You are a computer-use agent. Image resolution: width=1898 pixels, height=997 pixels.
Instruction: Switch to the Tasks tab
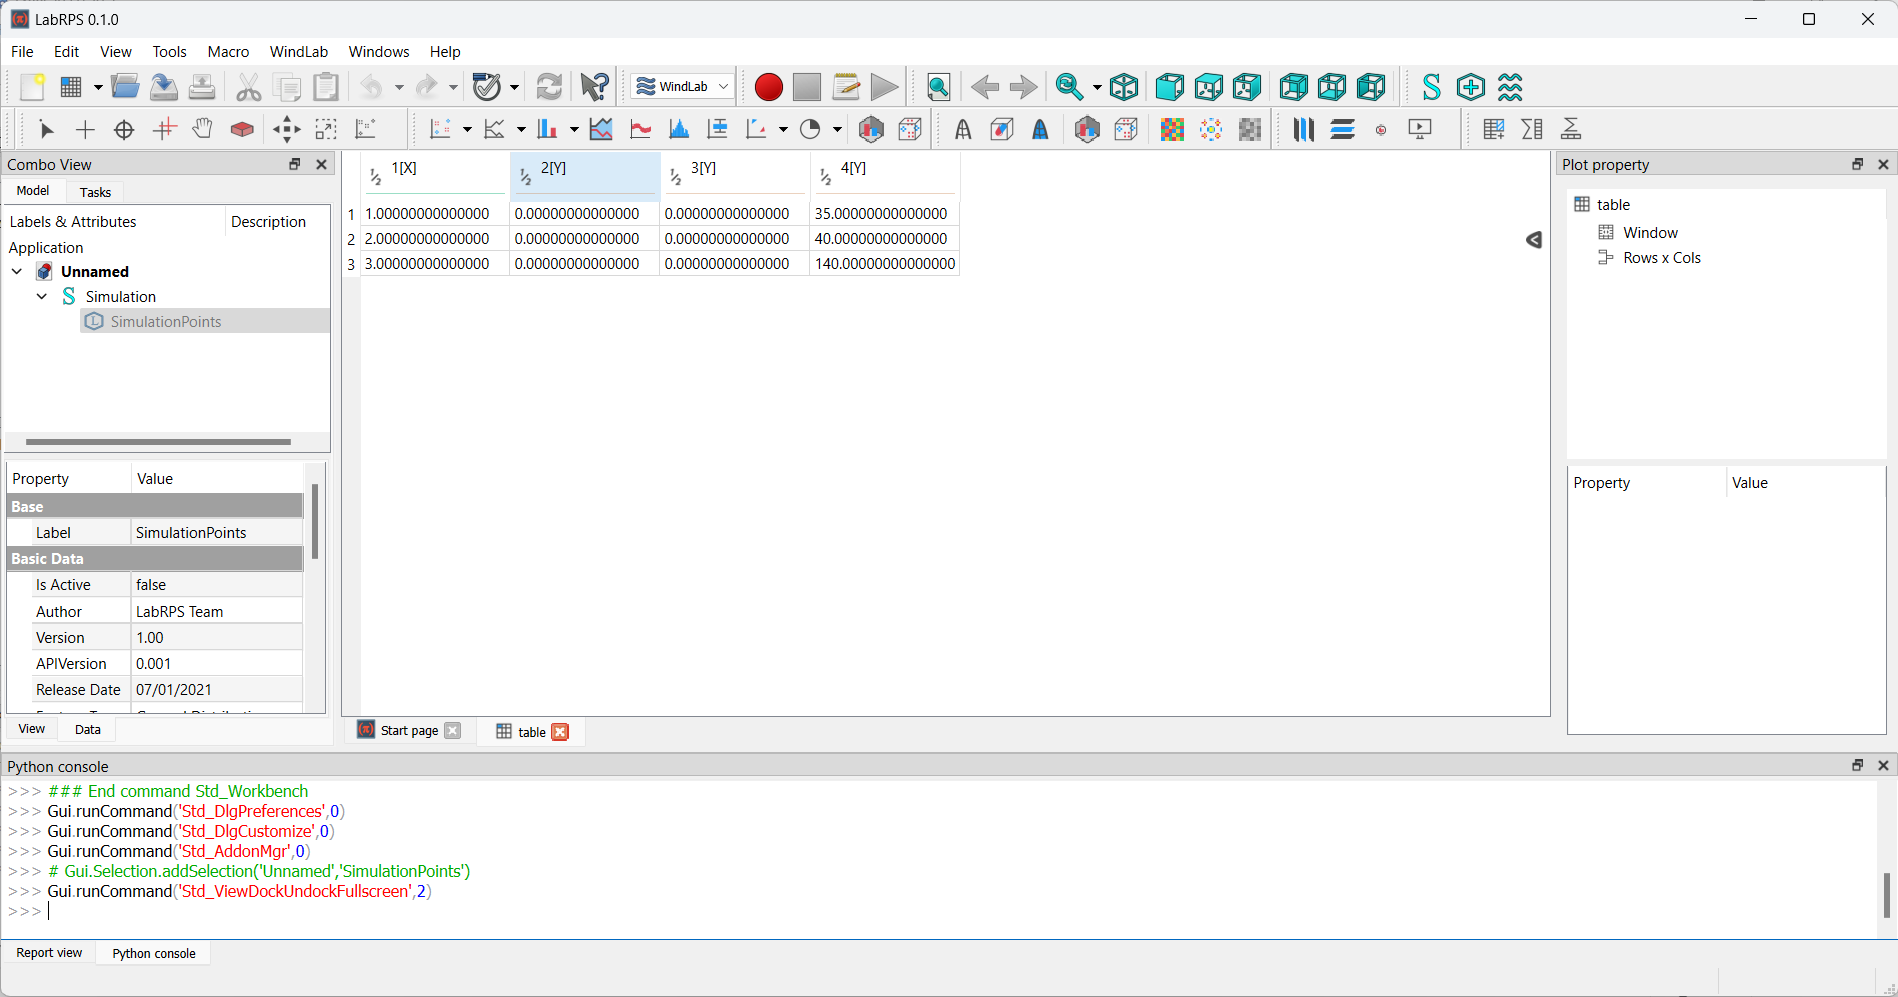[95, 192]
